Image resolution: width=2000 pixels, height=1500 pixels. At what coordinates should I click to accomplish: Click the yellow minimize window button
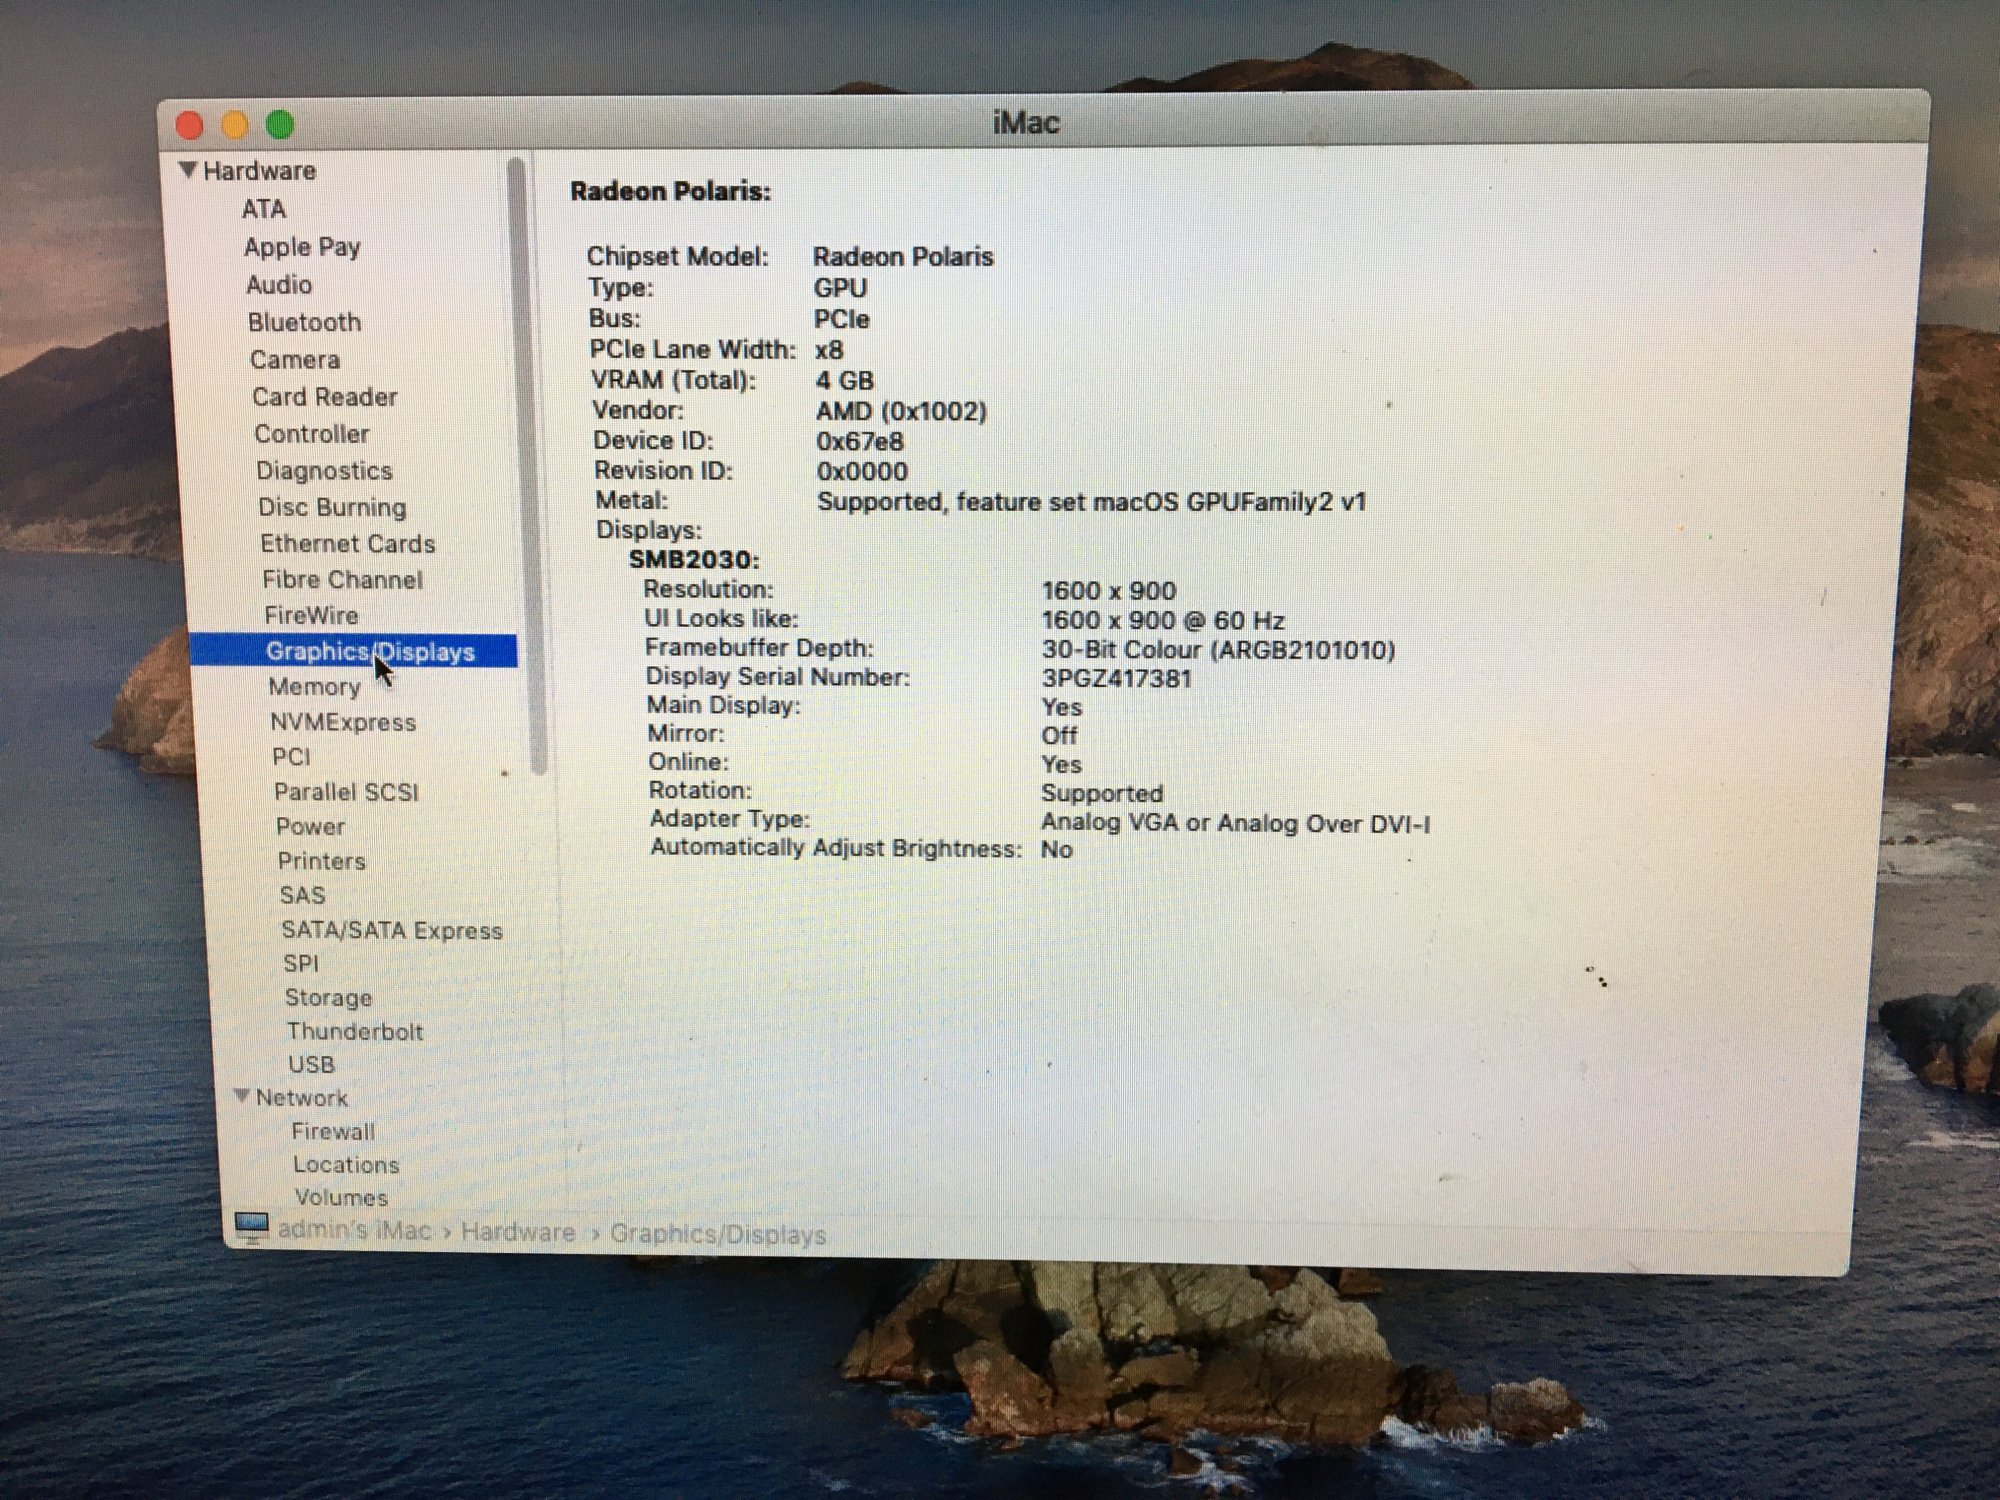point(235,125)
